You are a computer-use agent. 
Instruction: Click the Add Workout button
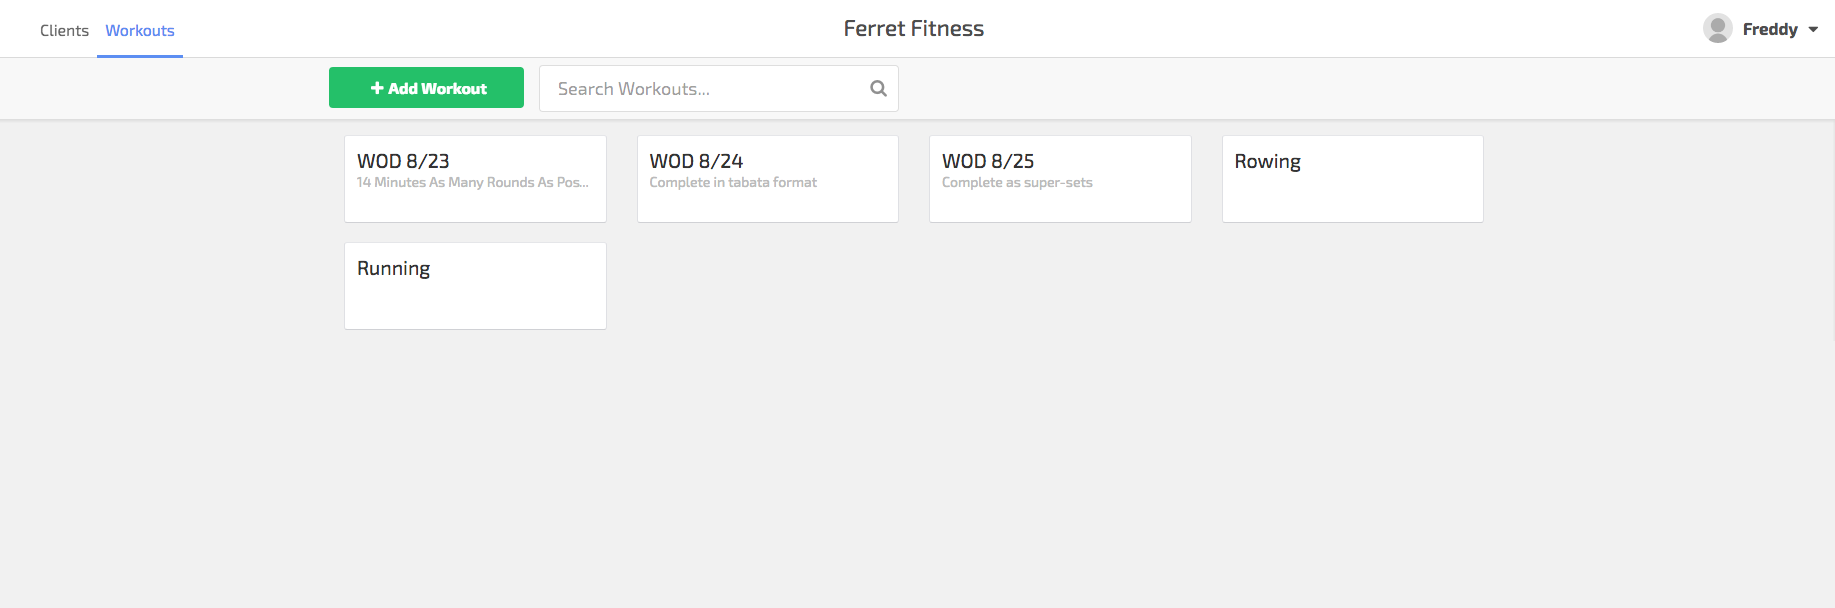426,88
